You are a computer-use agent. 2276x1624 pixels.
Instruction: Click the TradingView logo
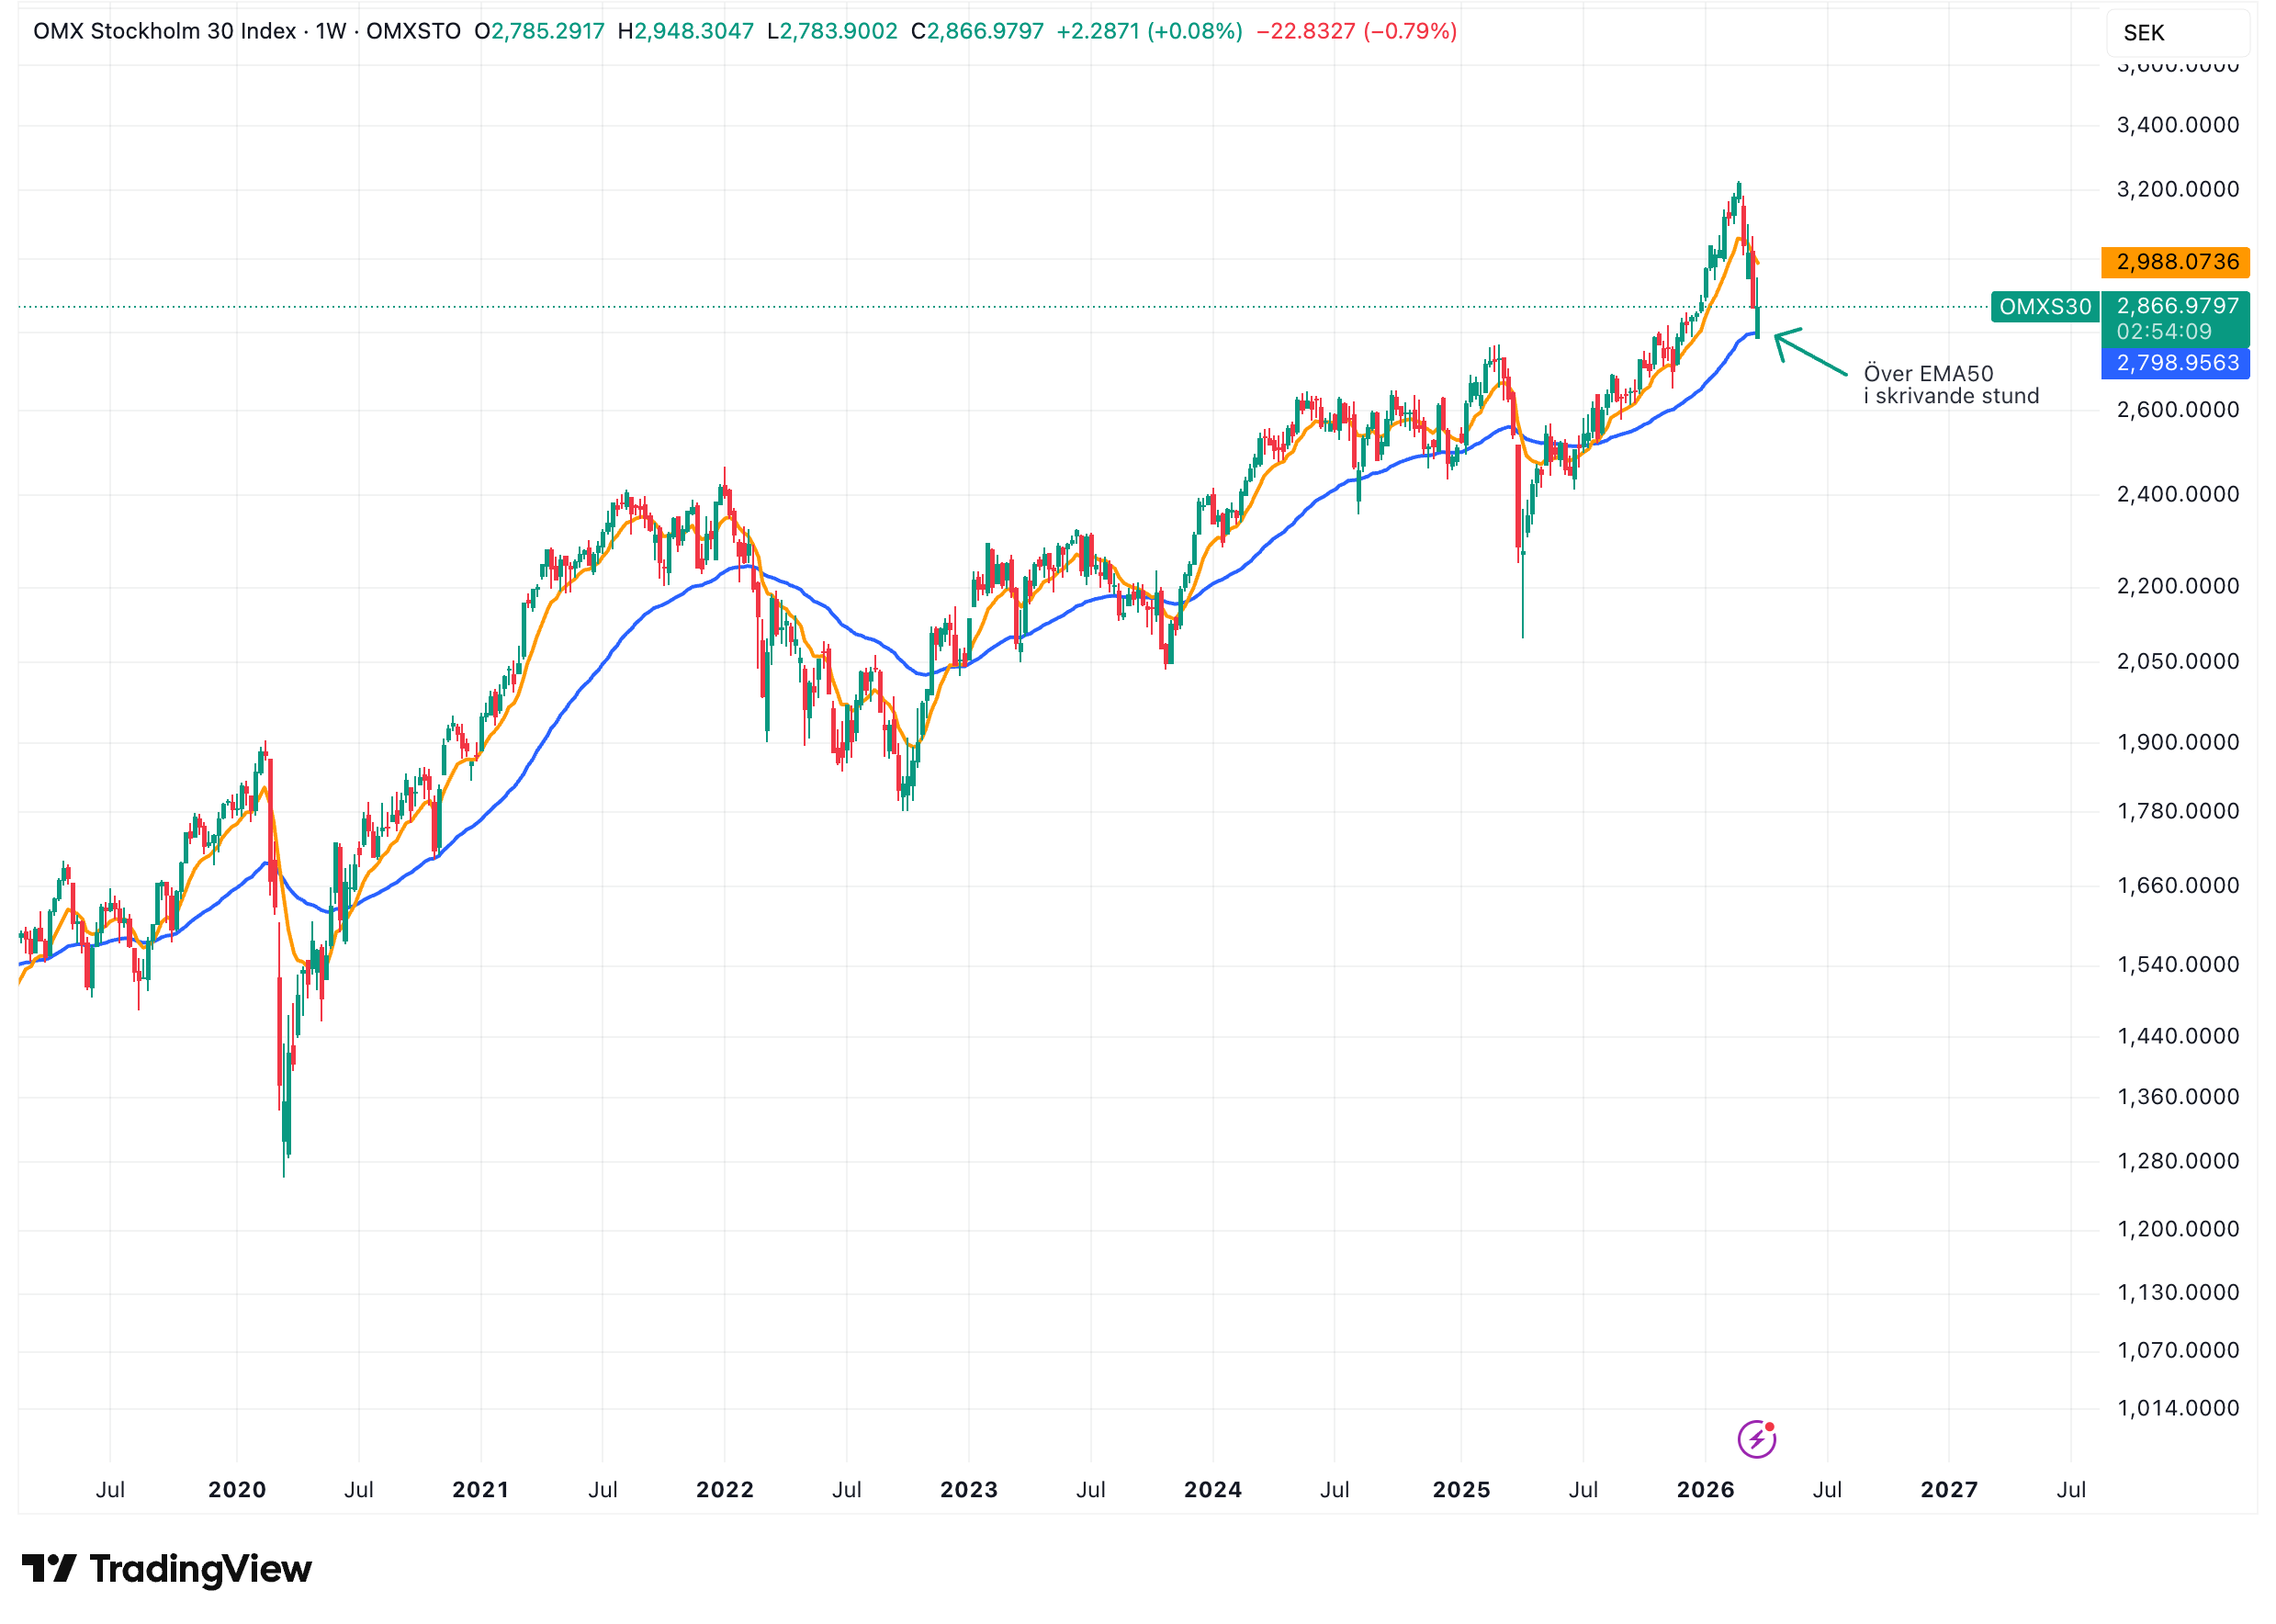[167, 1568]
